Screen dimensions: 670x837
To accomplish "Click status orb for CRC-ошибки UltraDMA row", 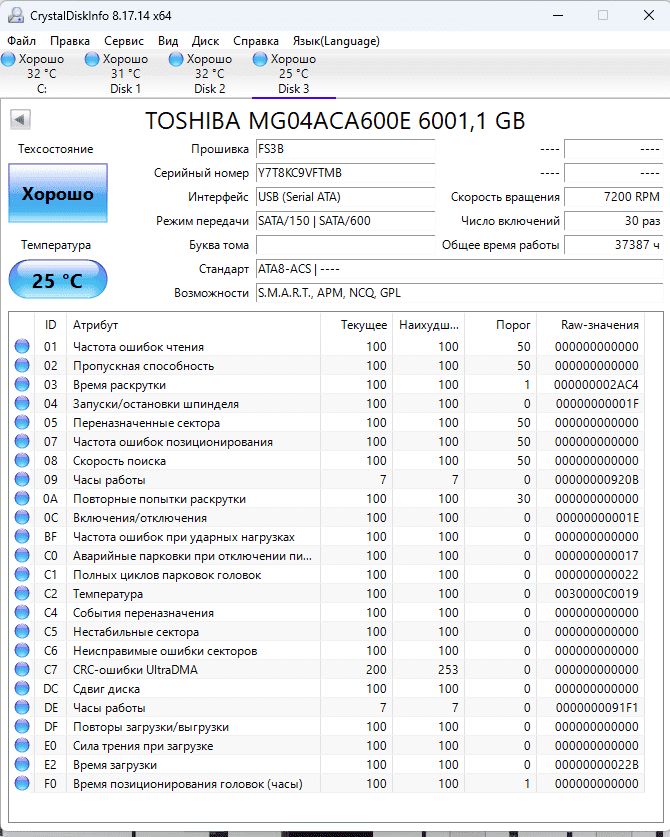I will click(22, 670).
